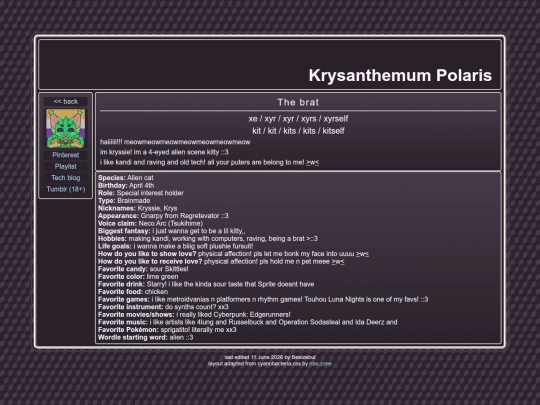Click 'How do you like to show love?' row
Screen dimensions: 540x405
click(x=233, y=253)
